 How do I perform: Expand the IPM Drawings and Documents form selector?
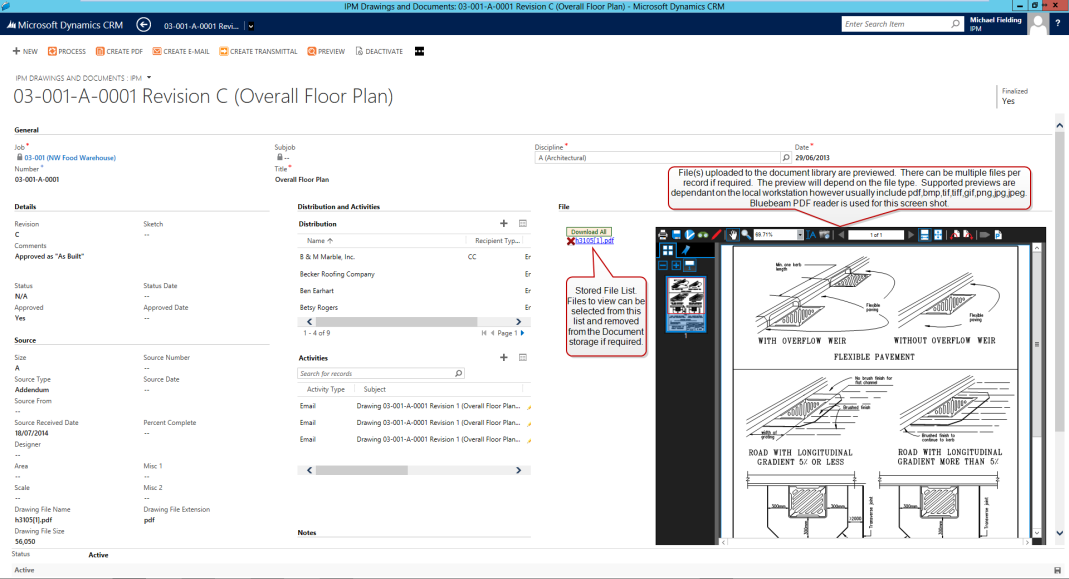(149, 77)
